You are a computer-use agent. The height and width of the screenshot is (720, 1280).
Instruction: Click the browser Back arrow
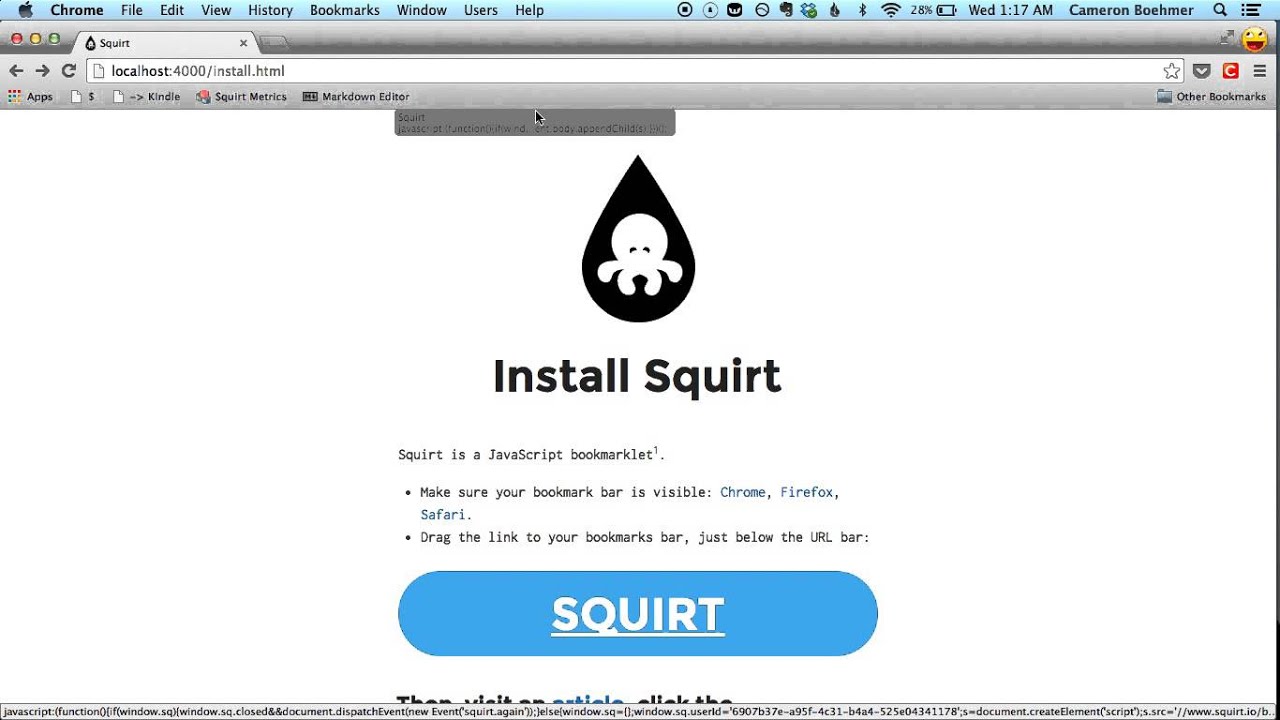[16, 71]
